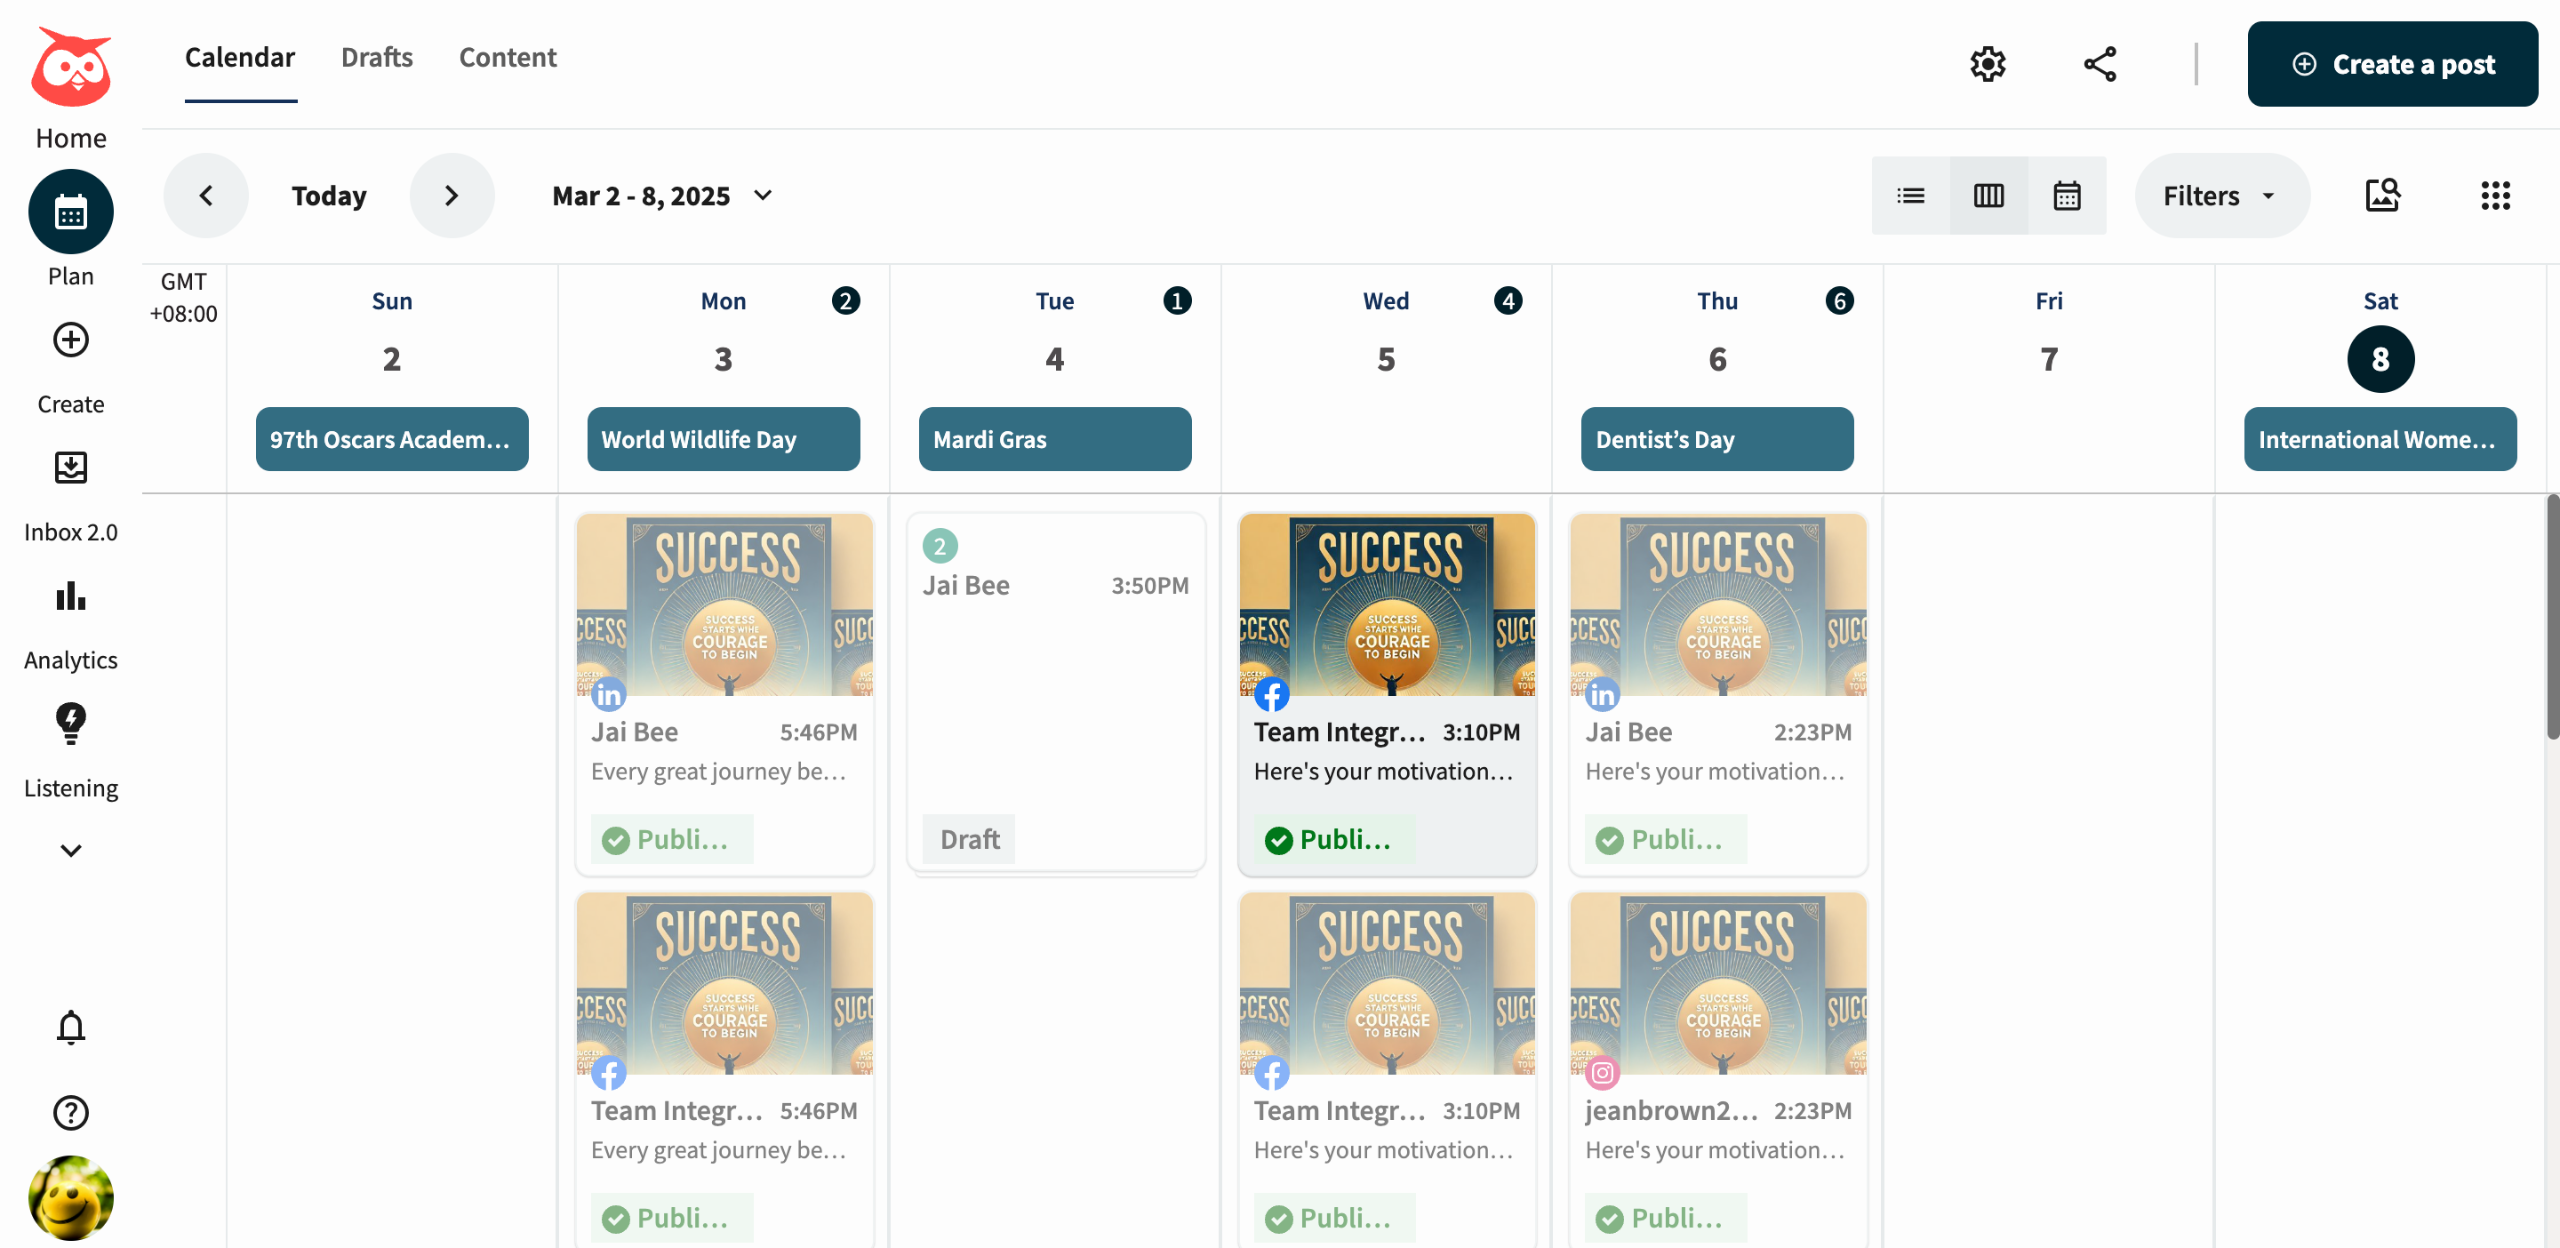Screen dimensions: 2560x1248
Task: Open the settings gear icon
Action: coord(1987,64)
